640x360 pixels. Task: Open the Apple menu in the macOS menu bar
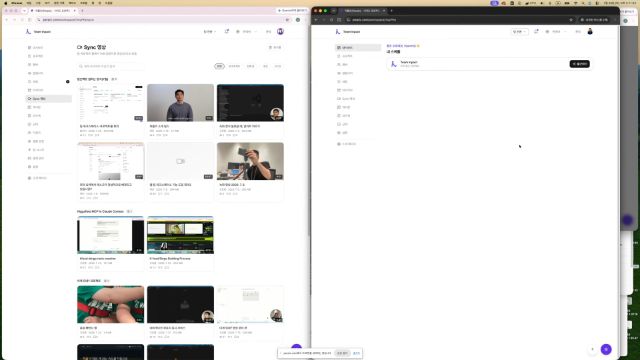pos(6,3)
